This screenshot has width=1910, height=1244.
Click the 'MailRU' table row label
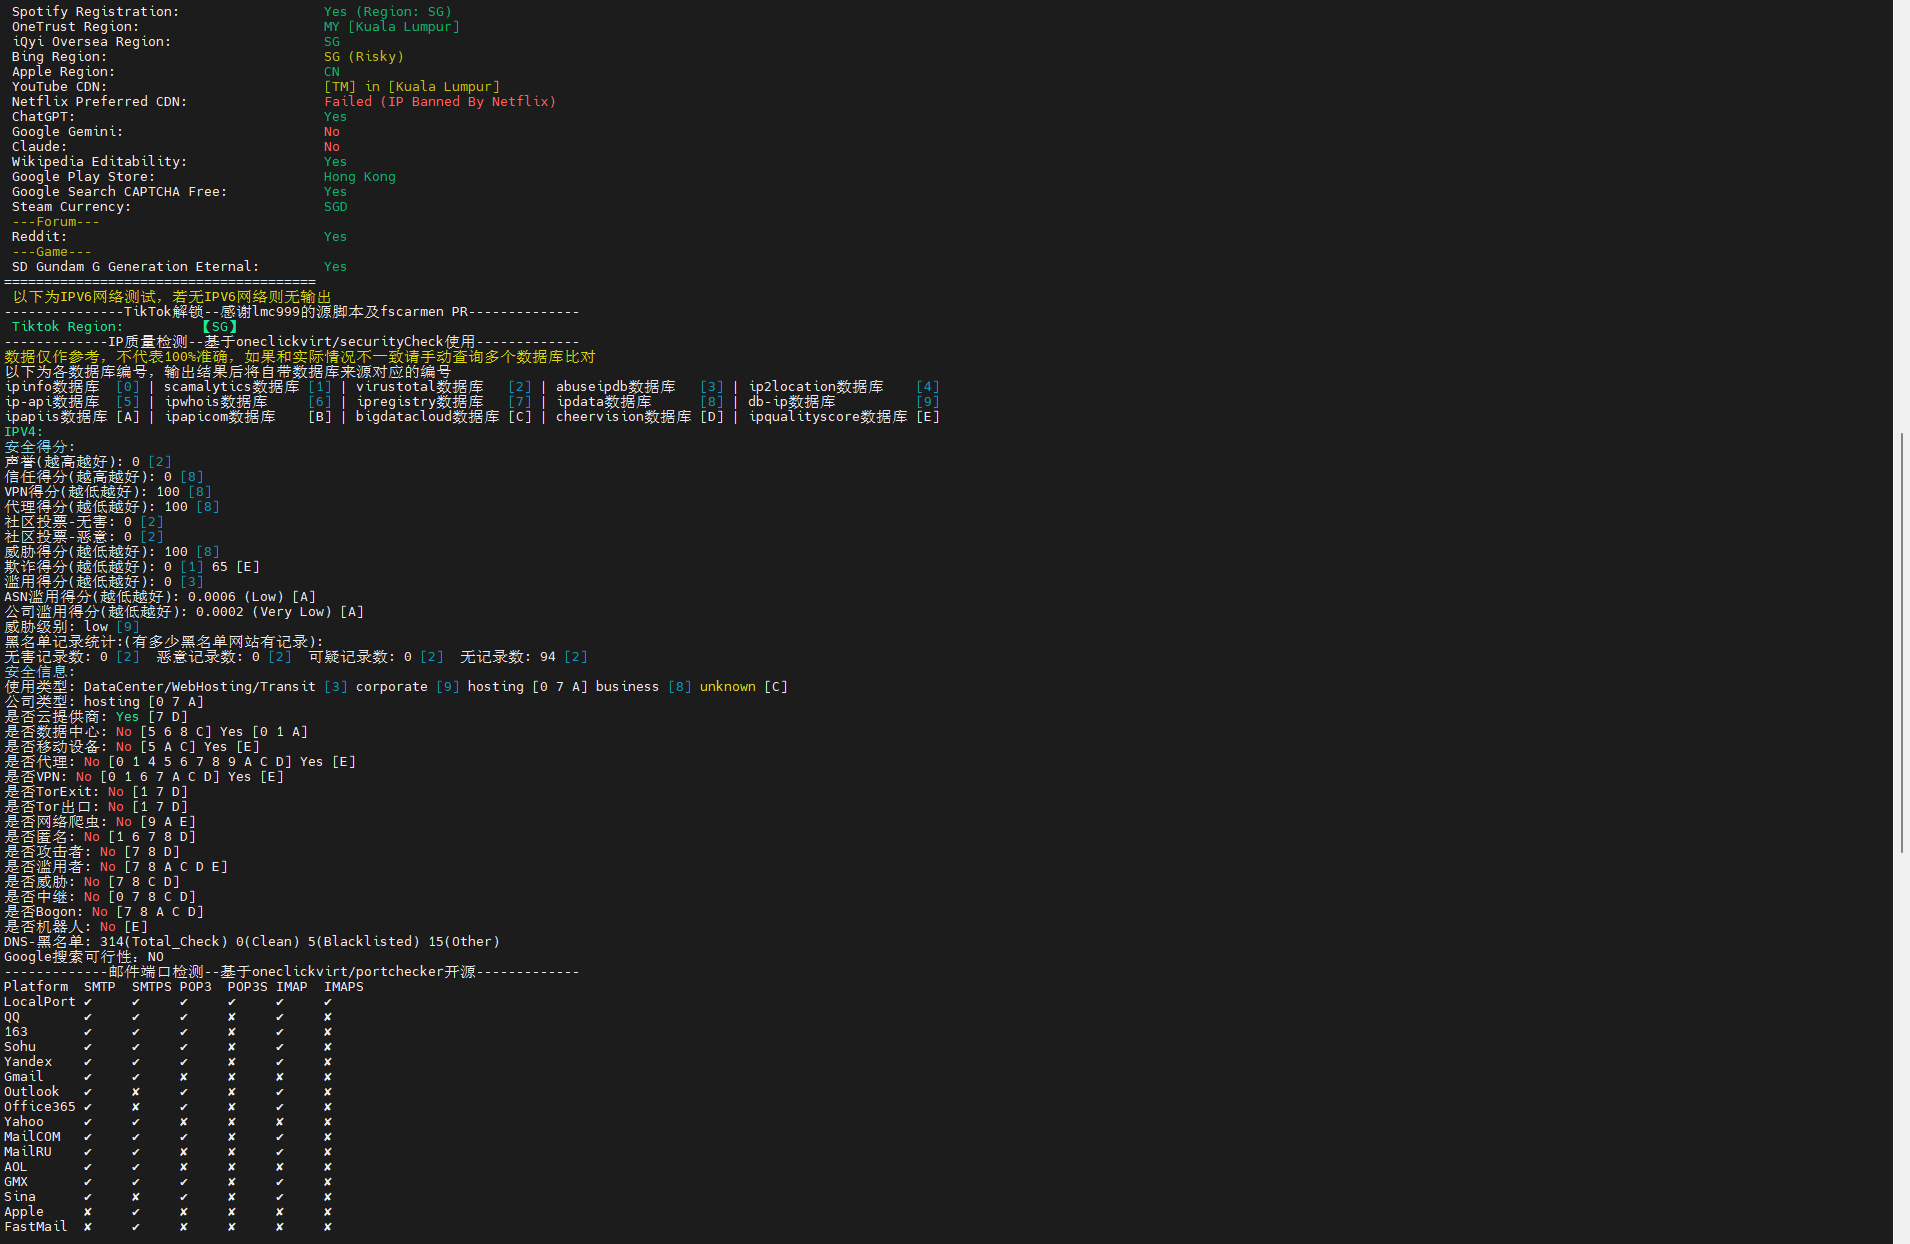pos(28,1152)
